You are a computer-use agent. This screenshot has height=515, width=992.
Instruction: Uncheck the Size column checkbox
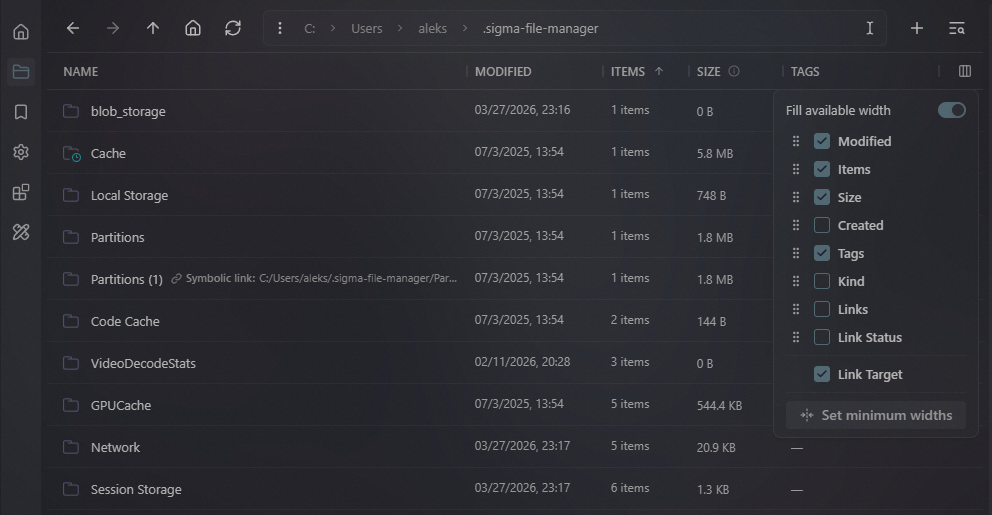(x=822, y=197)
